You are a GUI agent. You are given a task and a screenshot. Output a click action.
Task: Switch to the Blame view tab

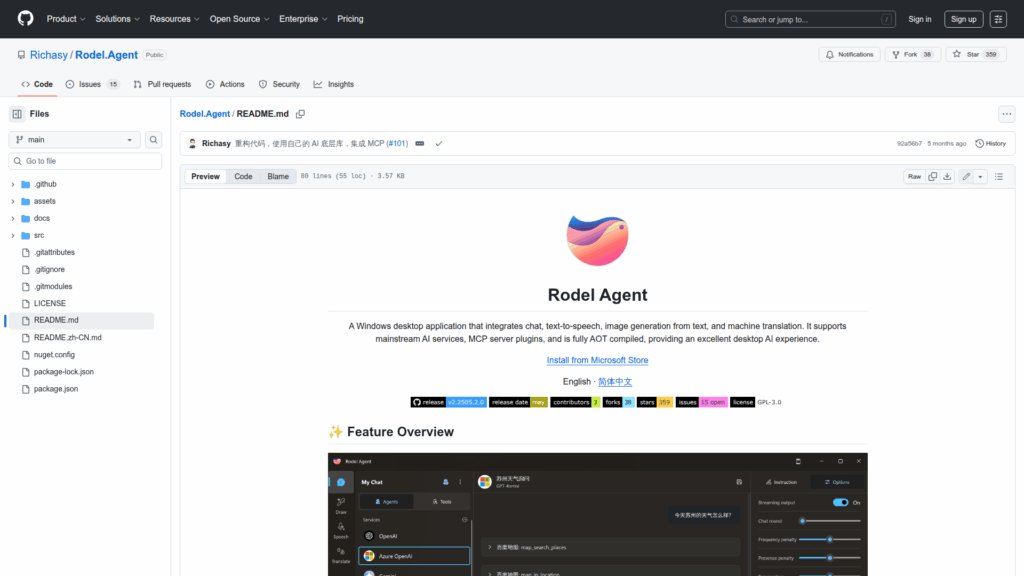click(x=277, y=176)
